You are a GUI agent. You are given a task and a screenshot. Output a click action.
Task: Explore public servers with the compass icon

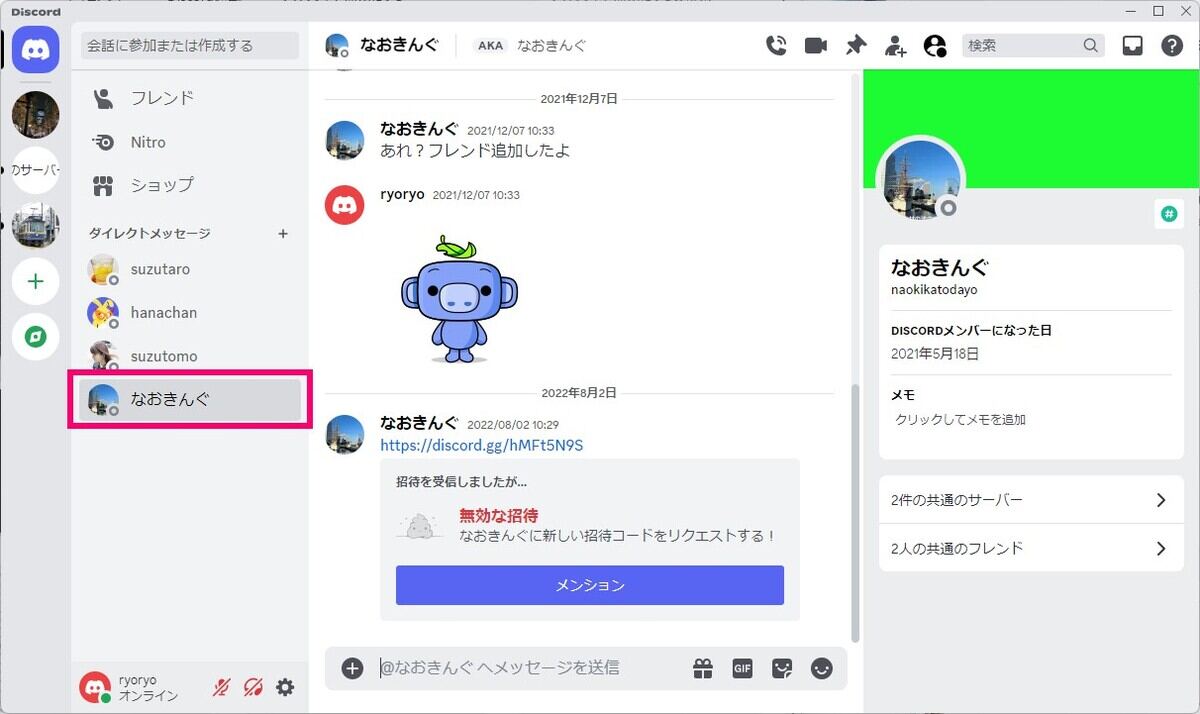(35, 337)
